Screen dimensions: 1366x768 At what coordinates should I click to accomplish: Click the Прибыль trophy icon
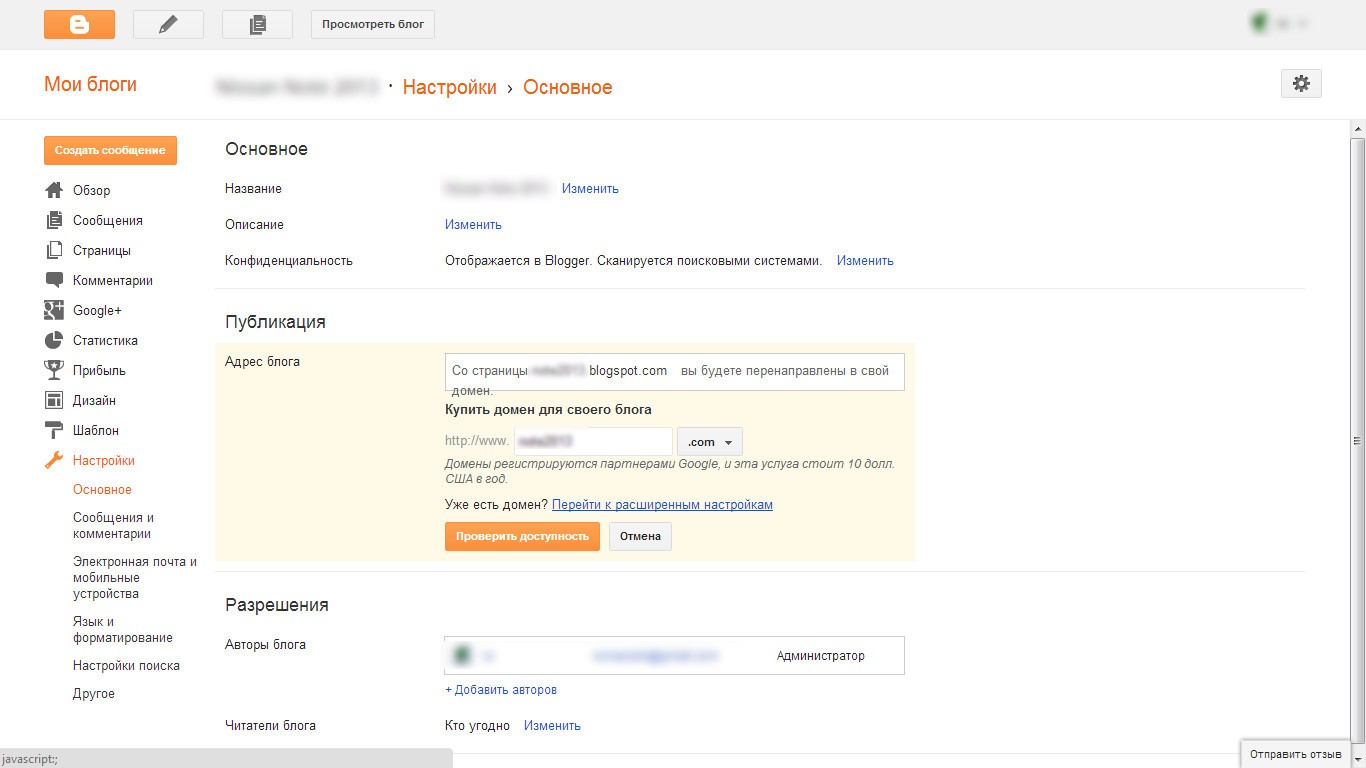[x=54, y=370]
